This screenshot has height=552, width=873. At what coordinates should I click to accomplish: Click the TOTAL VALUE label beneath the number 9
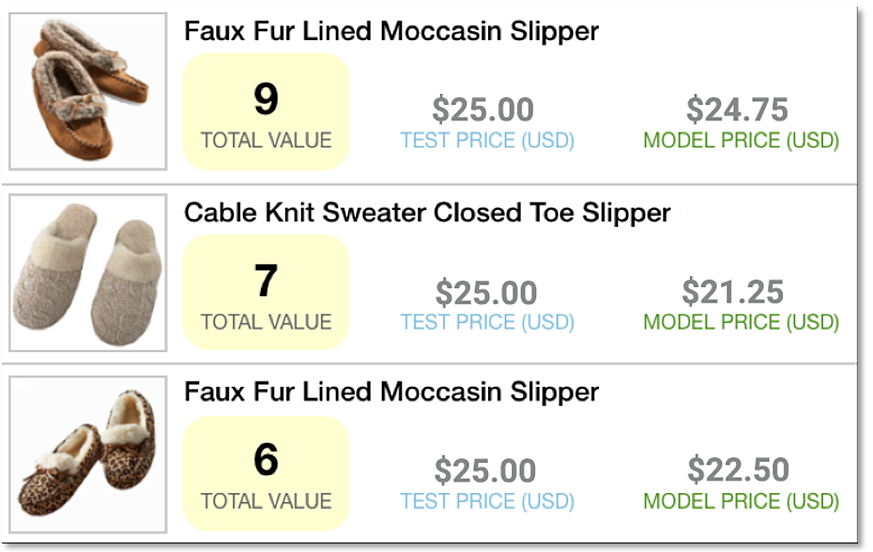266,140
